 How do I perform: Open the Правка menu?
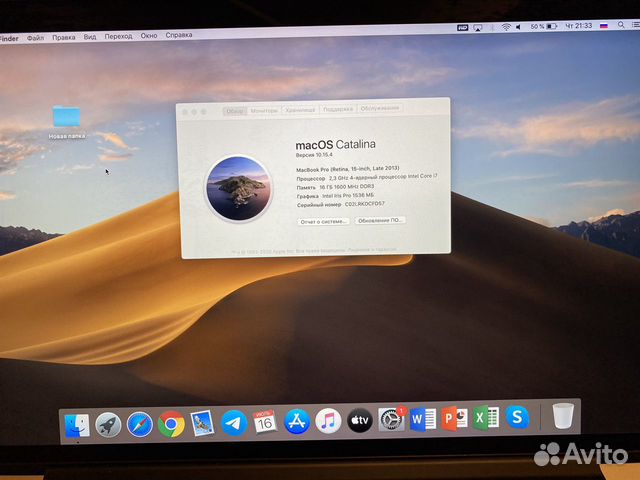coord(64,37)
